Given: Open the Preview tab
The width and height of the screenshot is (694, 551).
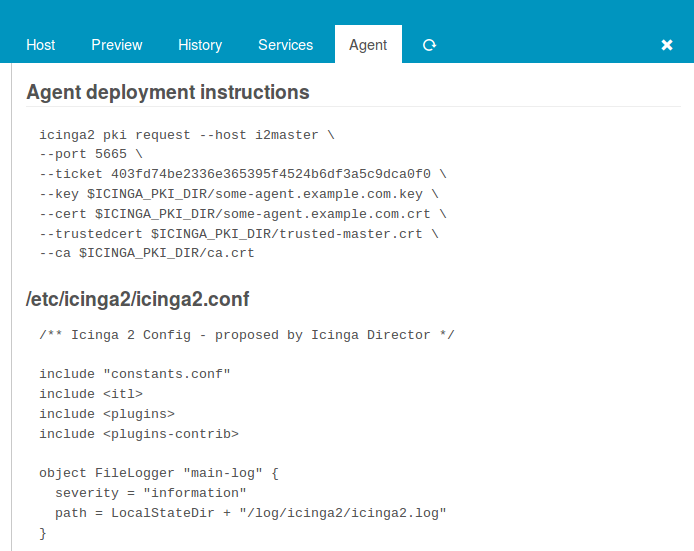Looking at the screenshot, I should click(117, 45).
